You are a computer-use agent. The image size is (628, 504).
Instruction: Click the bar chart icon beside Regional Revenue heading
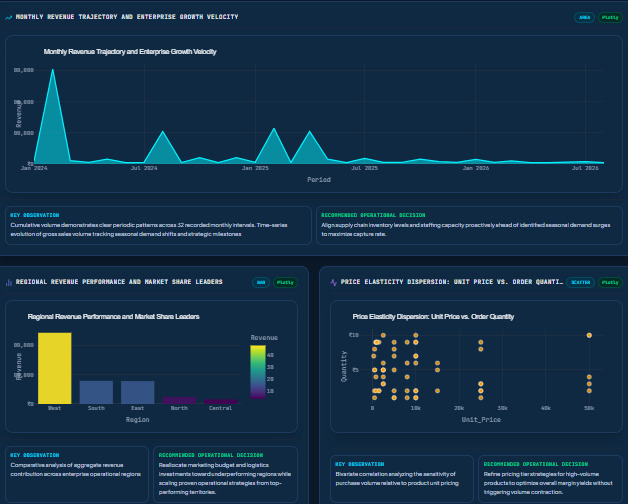tap(8, 282)
